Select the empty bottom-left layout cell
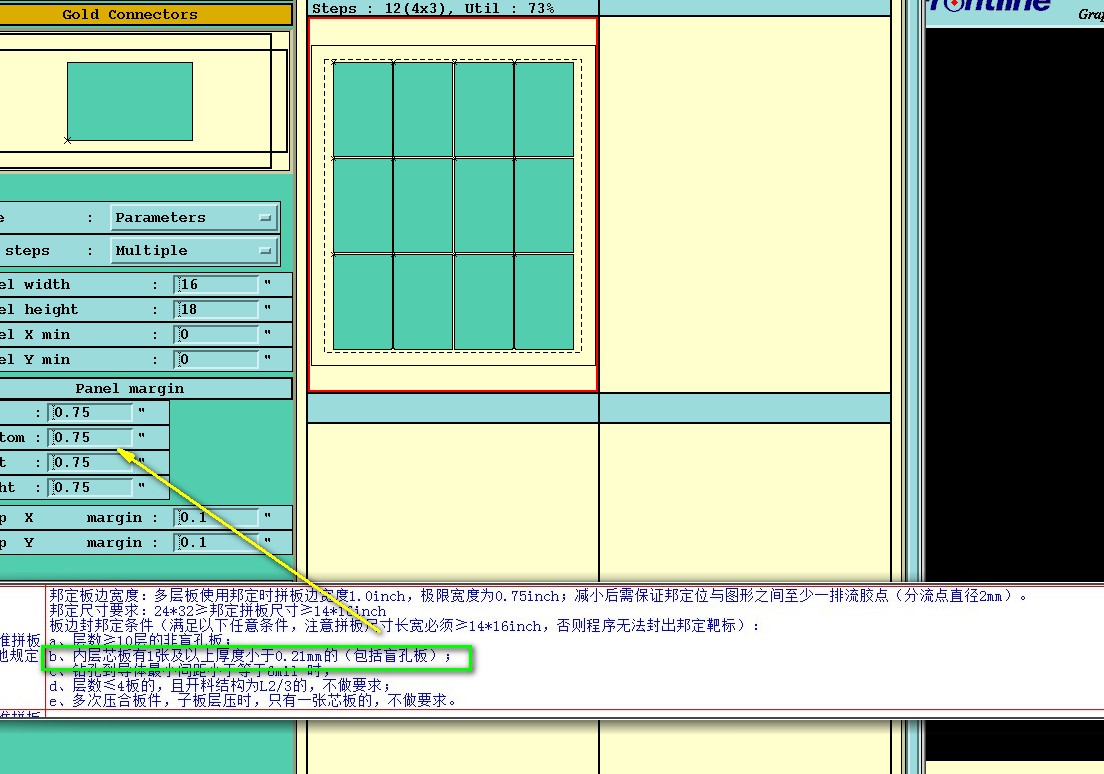Image resolution: width=1104 pixels, height=774 pixels. (x=453, y=599)
